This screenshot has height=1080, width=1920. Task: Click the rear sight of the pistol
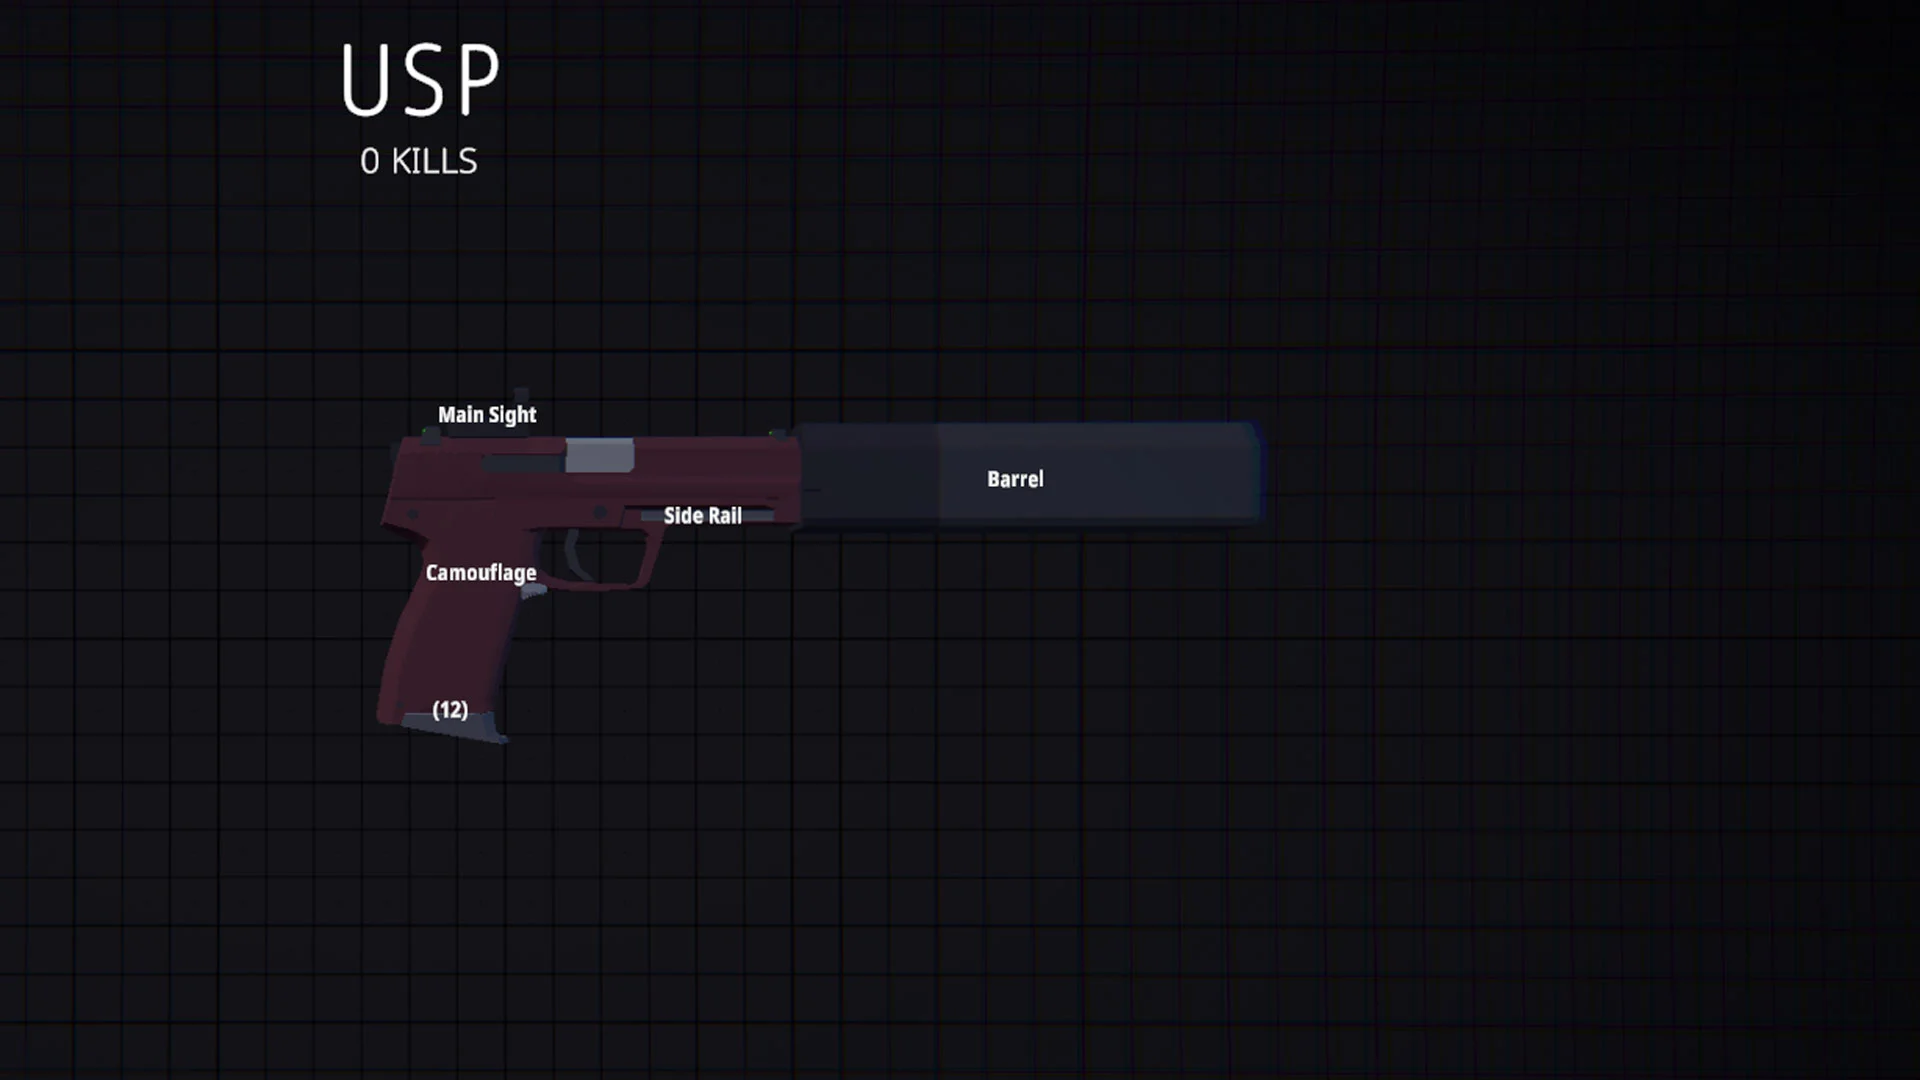[428, 434]
